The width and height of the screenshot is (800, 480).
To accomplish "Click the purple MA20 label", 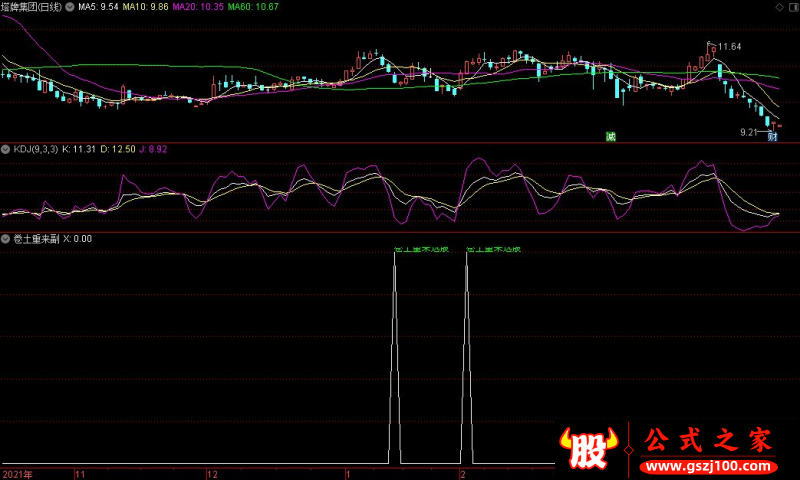I will click(x=198, y=7).
